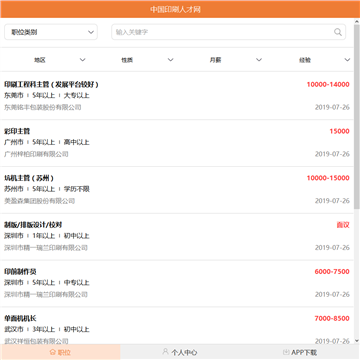Click the salary 10000-14000

click(x=328, y=84)
